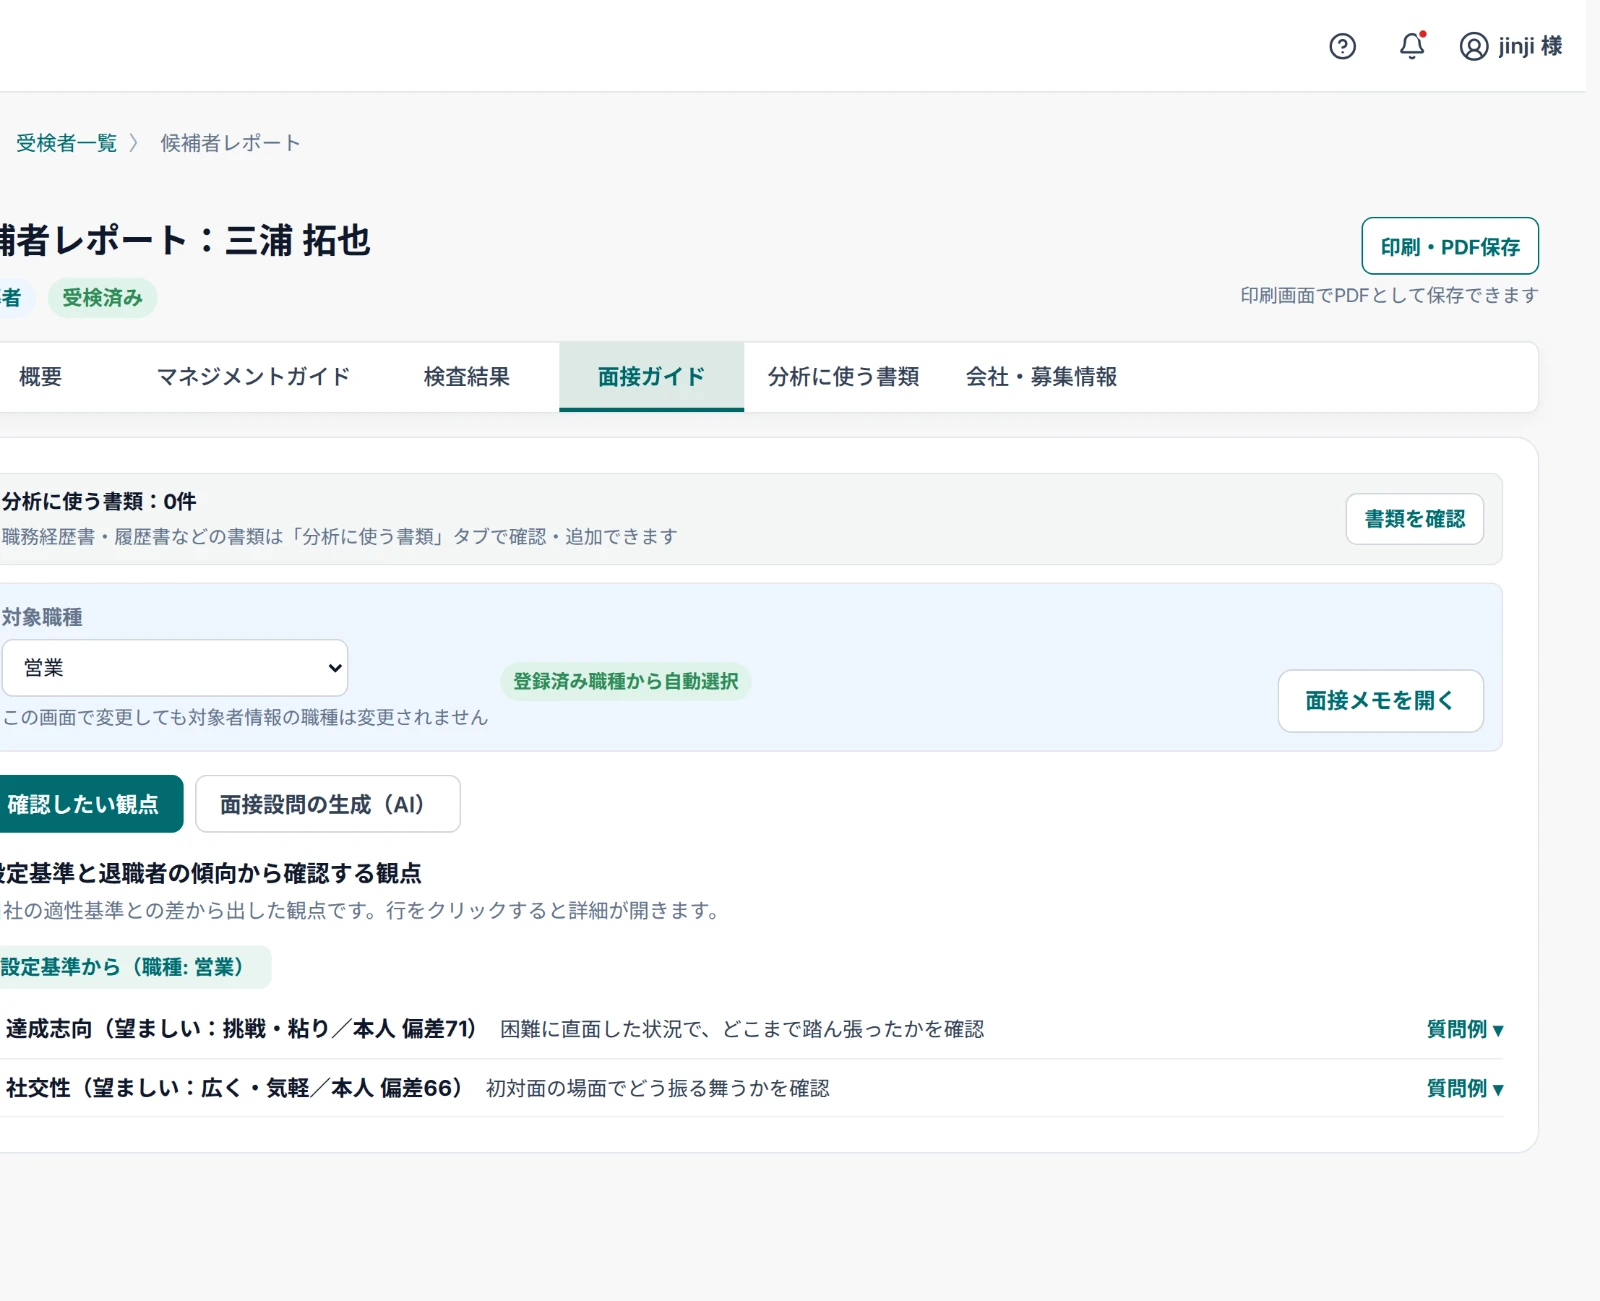Click the 書類を確認 button
Image resolution: width=1600 pixels, height=1301 pixels.
[x=1414, y=519]
